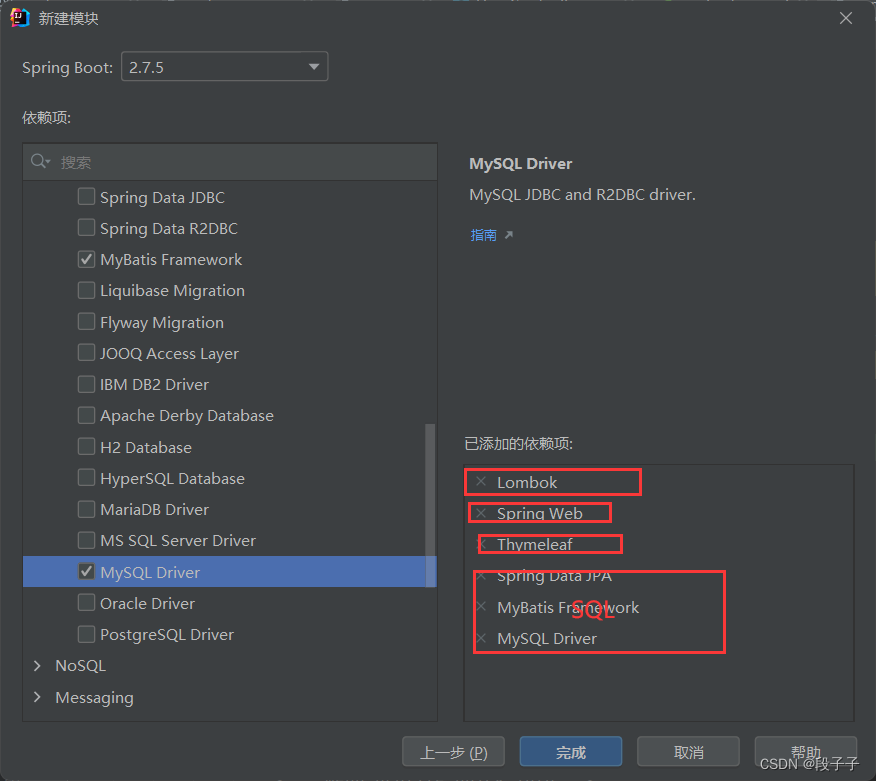Enable MS SQL Server Driver checkbox

point(86,540)
